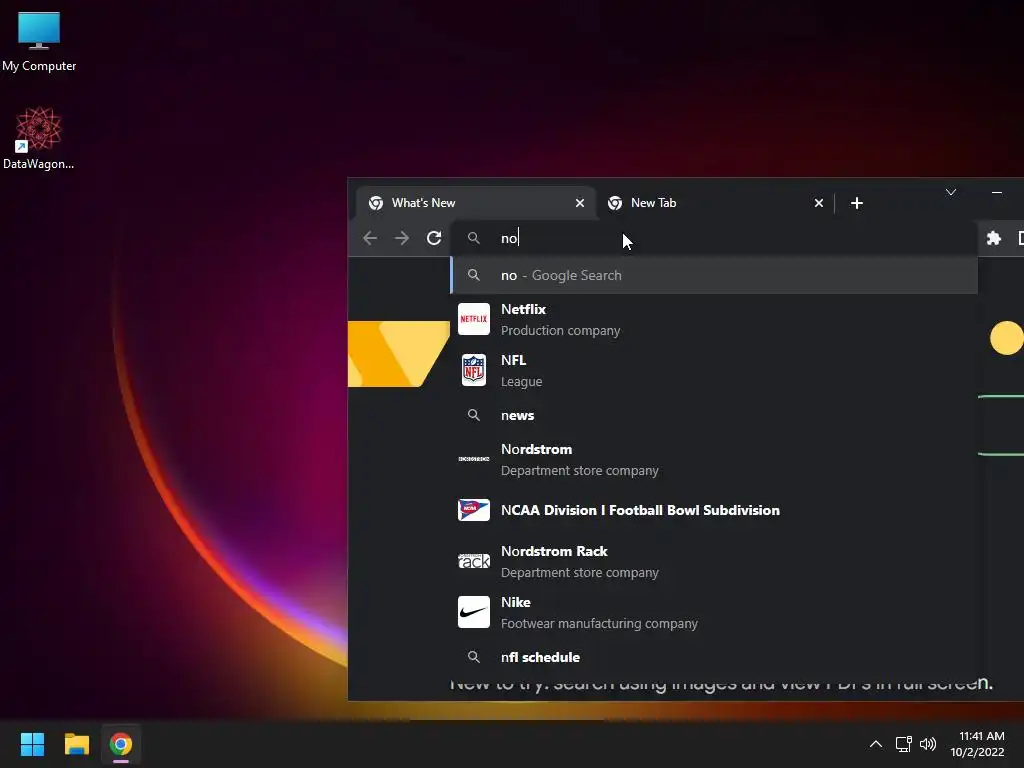Switch to the What's New tab
Image resolution: width=1024 pixels, height=768 pixels.
[475, 203]
